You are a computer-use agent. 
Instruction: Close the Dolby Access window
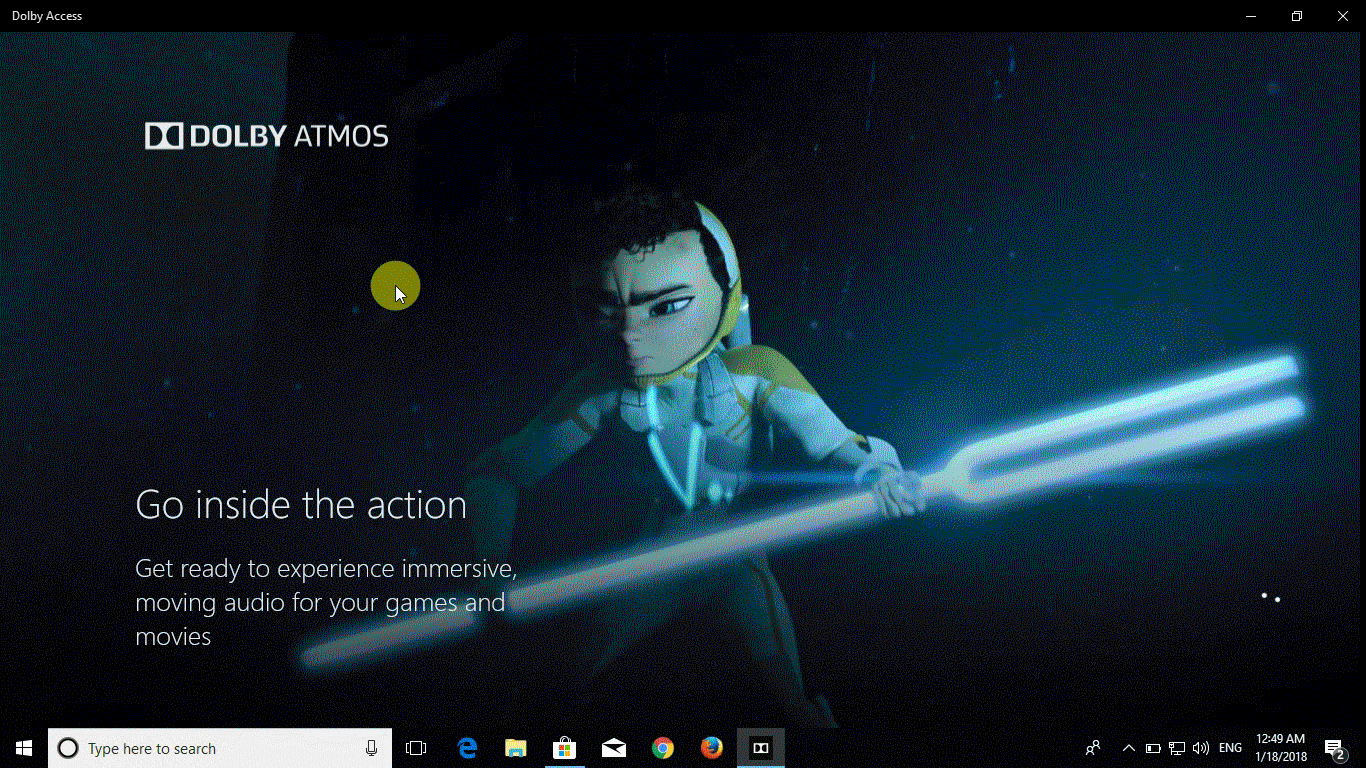[x=1343, y=16]
